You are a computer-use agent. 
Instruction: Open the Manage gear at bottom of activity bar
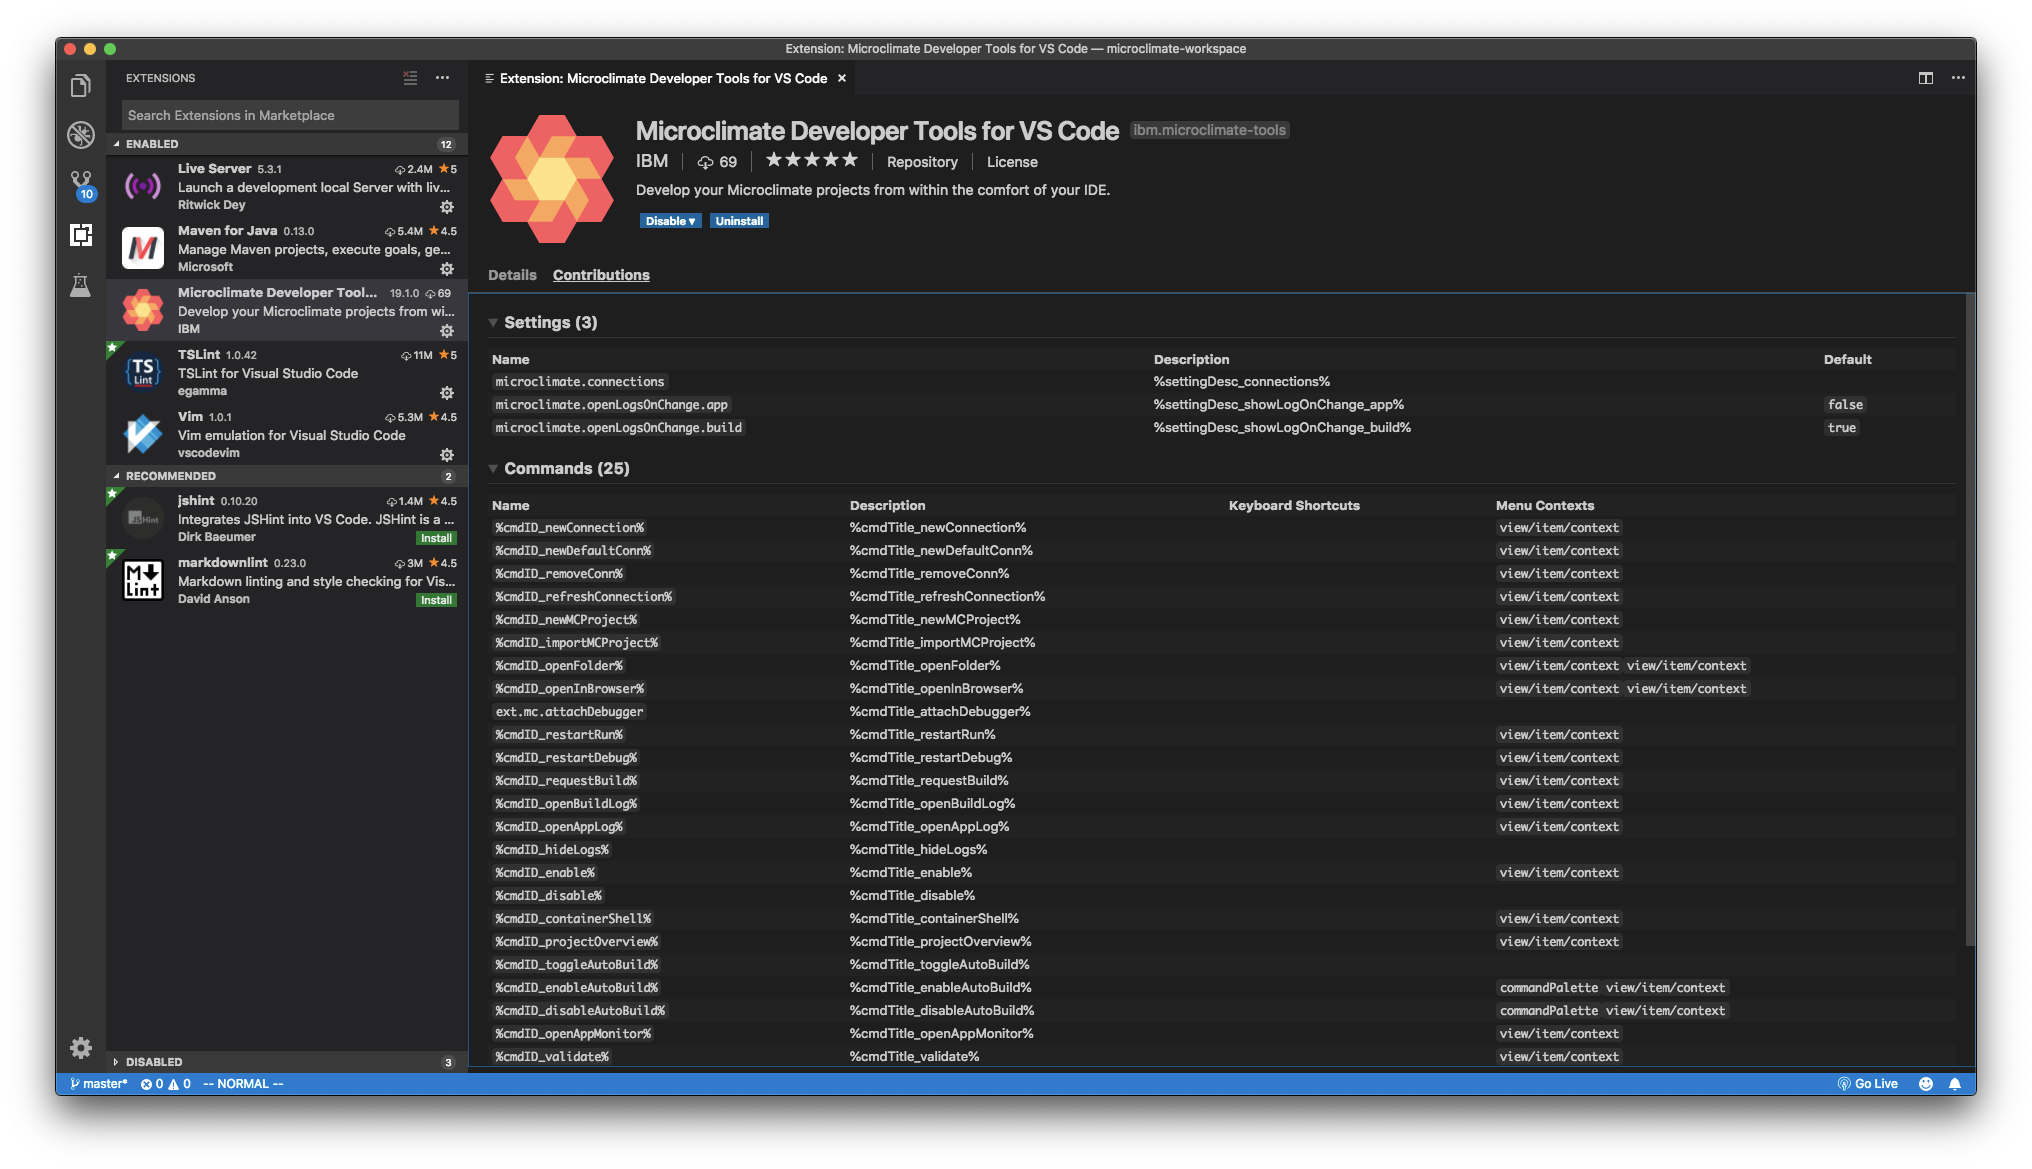click(80, 1048)
